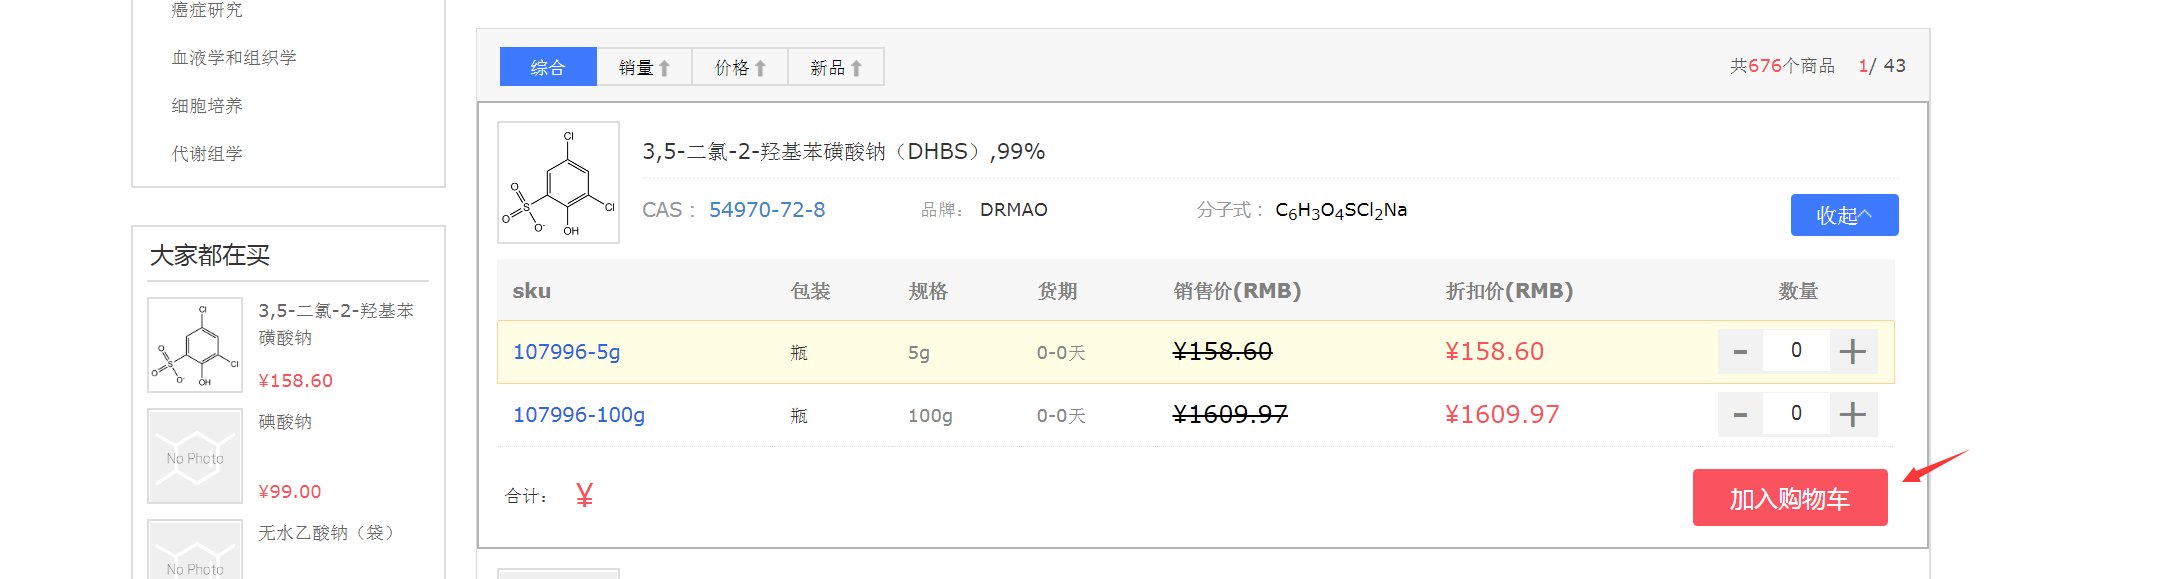Click 加入购物车 add to cart button
The width and height of the screenshot is (2162, 579).
tap(1789, 498)
